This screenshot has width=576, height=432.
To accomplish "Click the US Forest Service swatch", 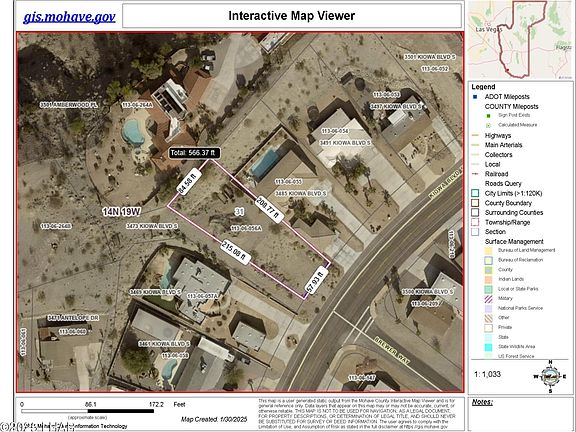I will [488, 356].
